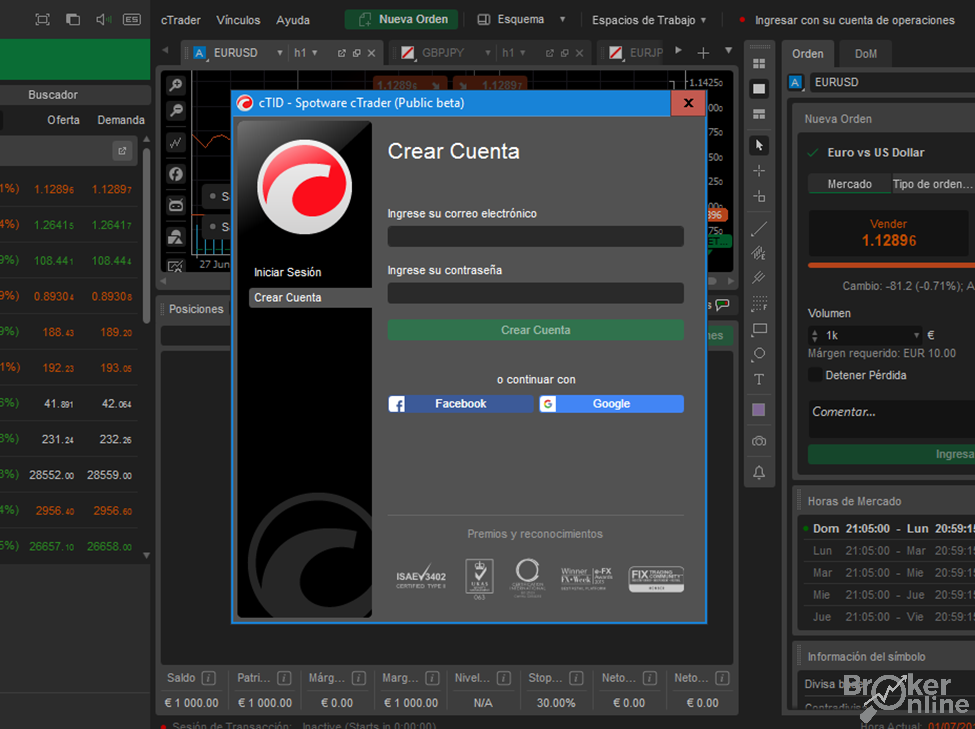Open the EURUSD tab symbol dropdown arrow
The height and width of the screenshot is (729, 975).
pyautogui.click(x=280, y=53)
